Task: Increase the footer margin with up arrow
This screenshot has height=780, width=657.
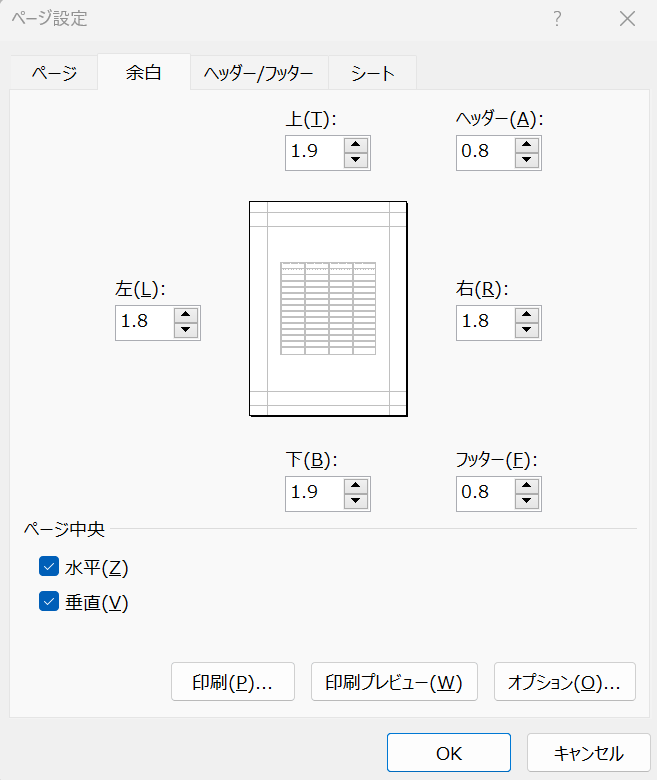Action: [527, 485]
